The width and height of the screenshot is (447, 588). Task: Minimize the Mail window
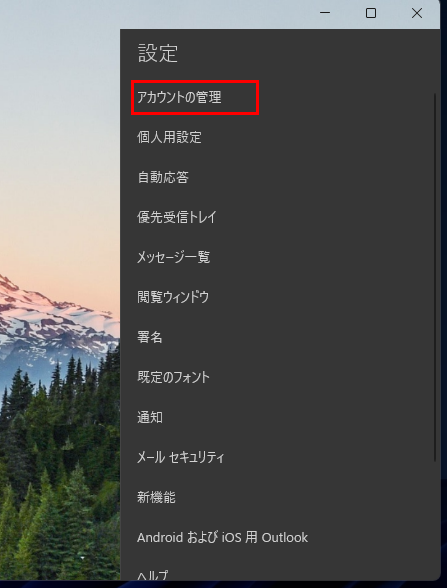[325, 13]
